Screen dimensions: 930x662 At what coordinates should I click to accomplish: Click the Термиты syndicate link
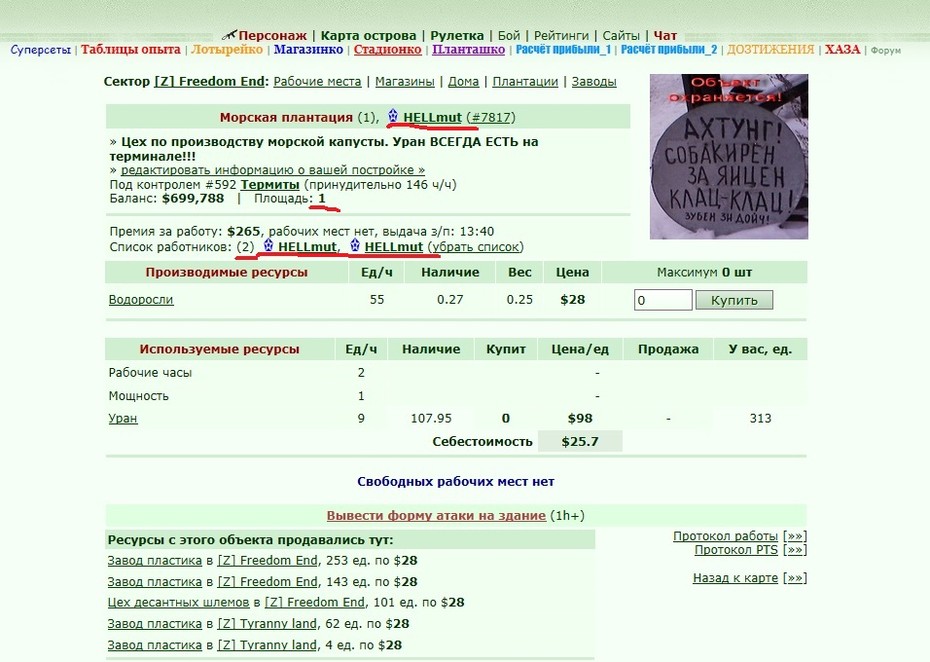(270, 184)
